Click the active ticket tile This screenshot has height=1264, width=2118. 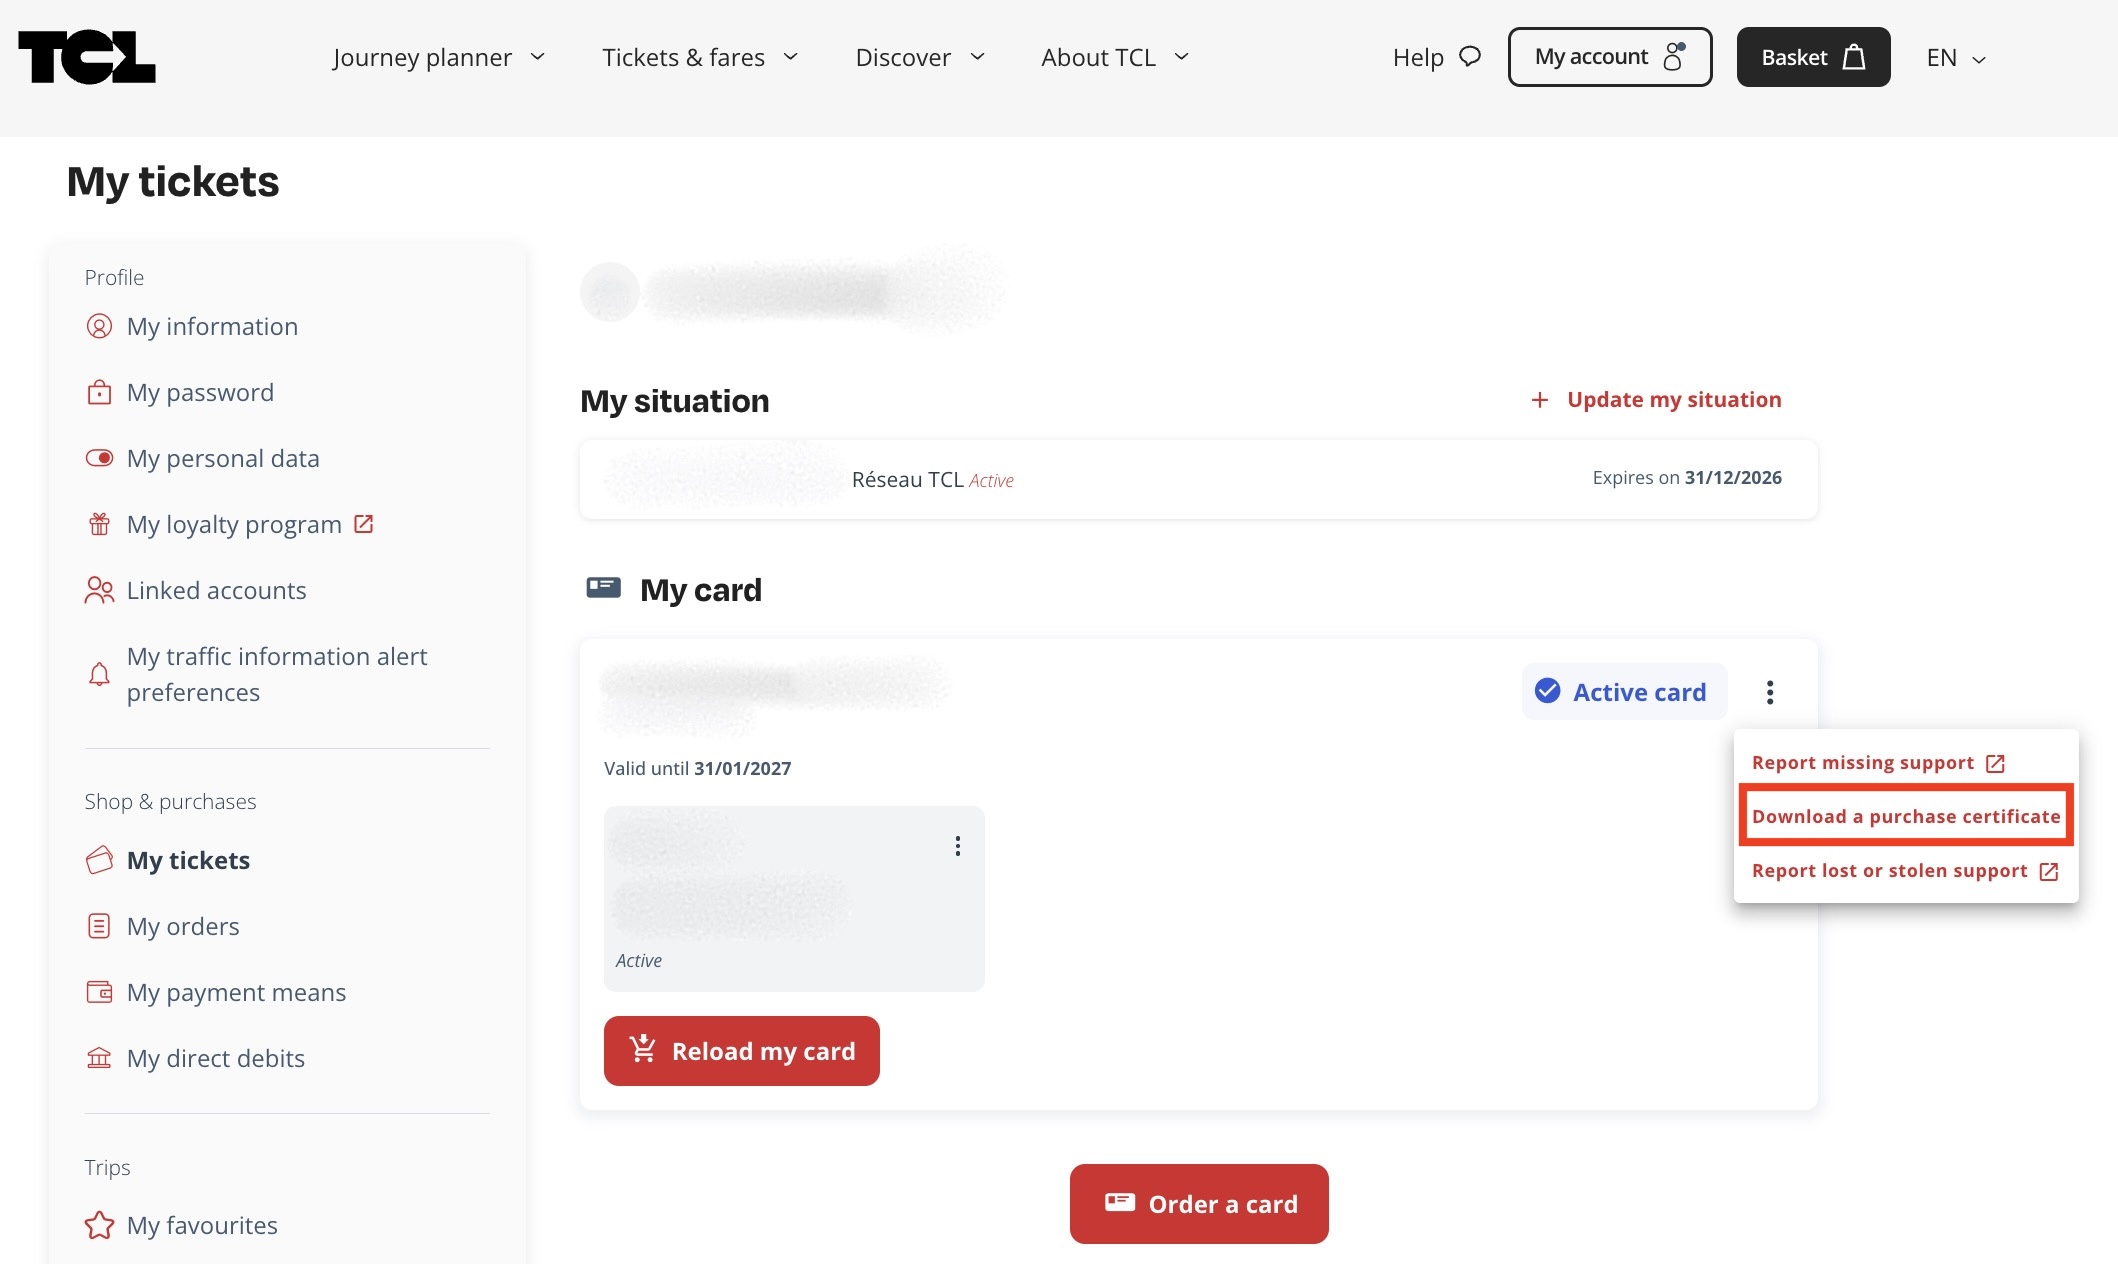tap(794, 899)
